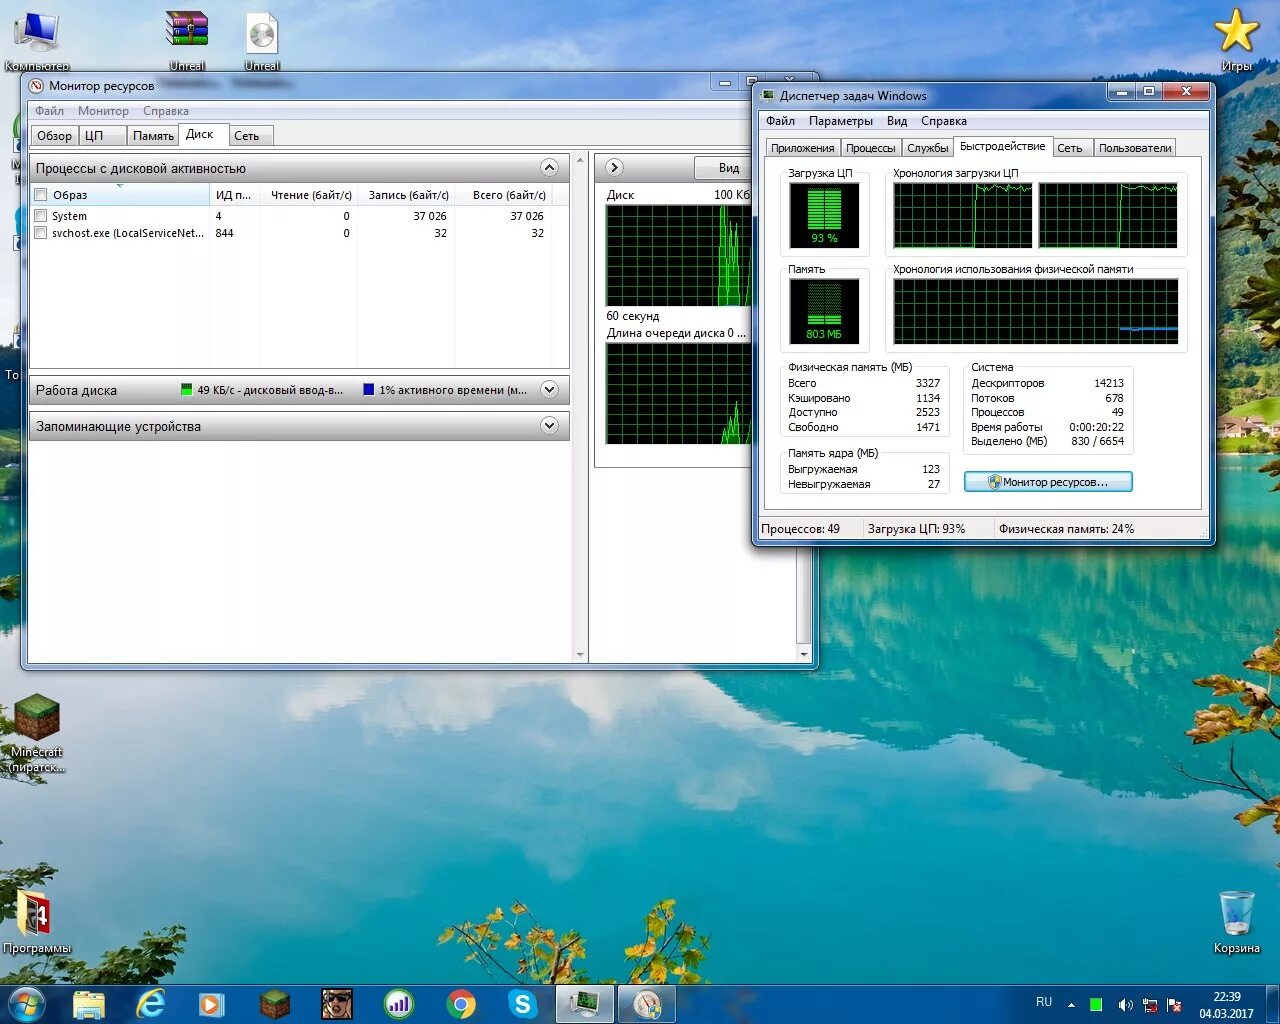Open Процессы tab in Task Manager

871,148
